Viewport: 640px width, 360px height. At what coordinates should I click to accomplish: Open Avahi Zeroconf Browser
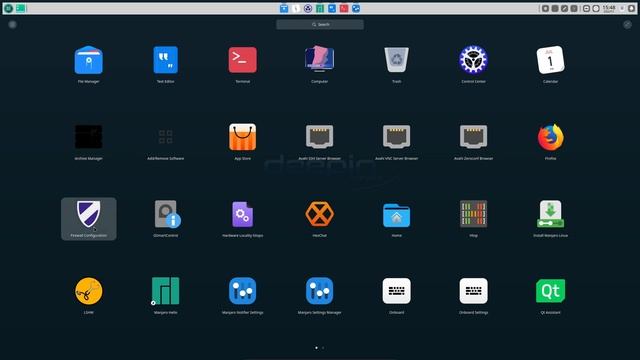pyautogui.click(x=473, y=137)
